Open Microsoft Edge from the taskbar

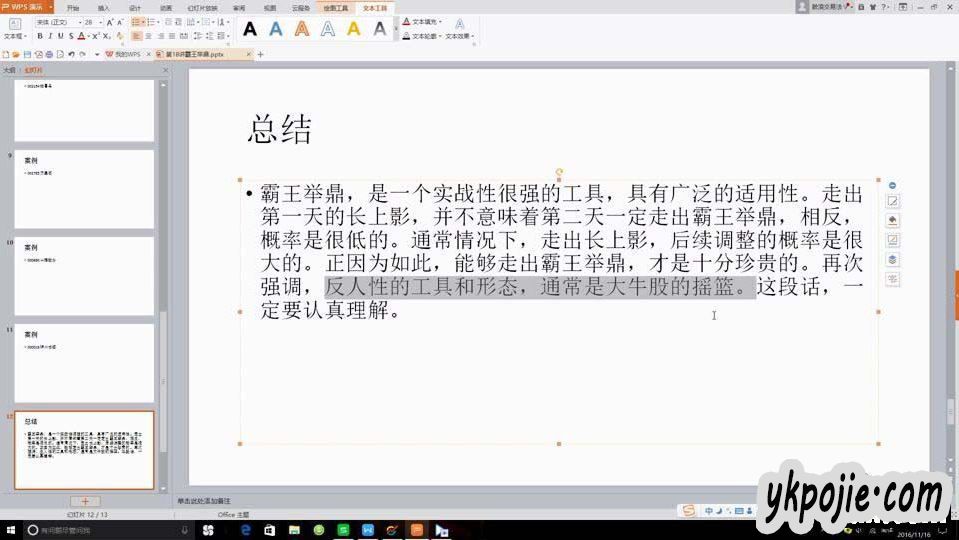(246, 530)
